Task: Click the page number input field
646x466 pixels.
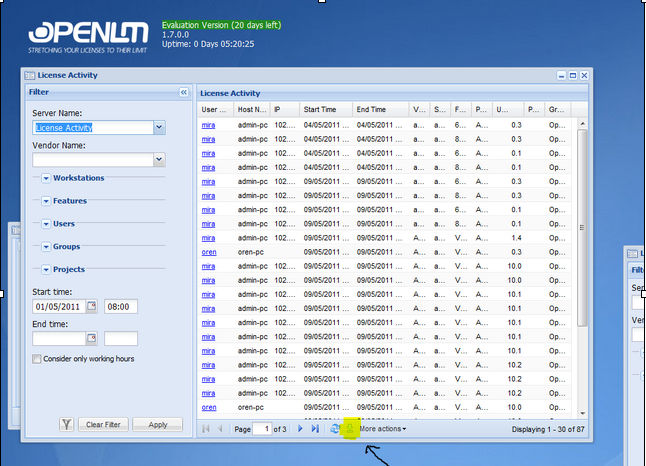Action: pyautogui.click(x=263, y=429)
